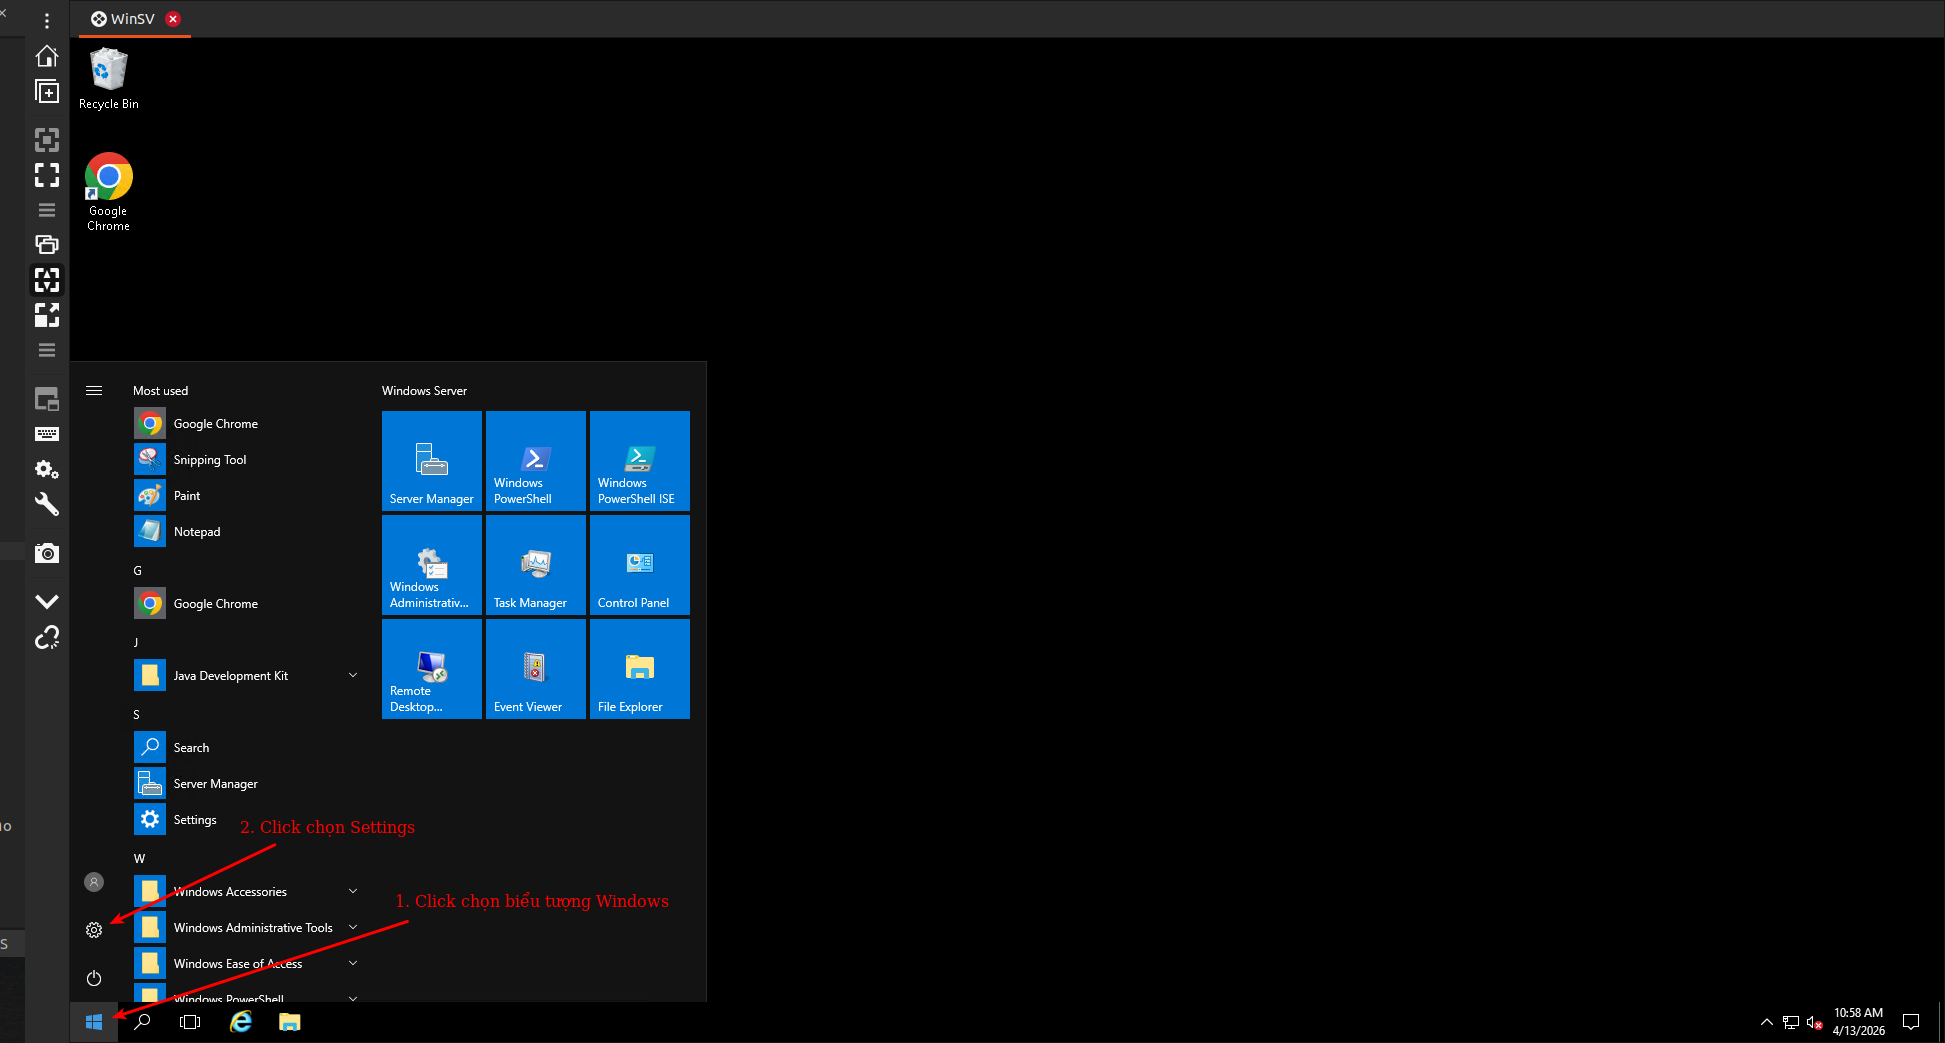Close the WinSV tab
1945x1043 pixels.
[x=173, y=19]
